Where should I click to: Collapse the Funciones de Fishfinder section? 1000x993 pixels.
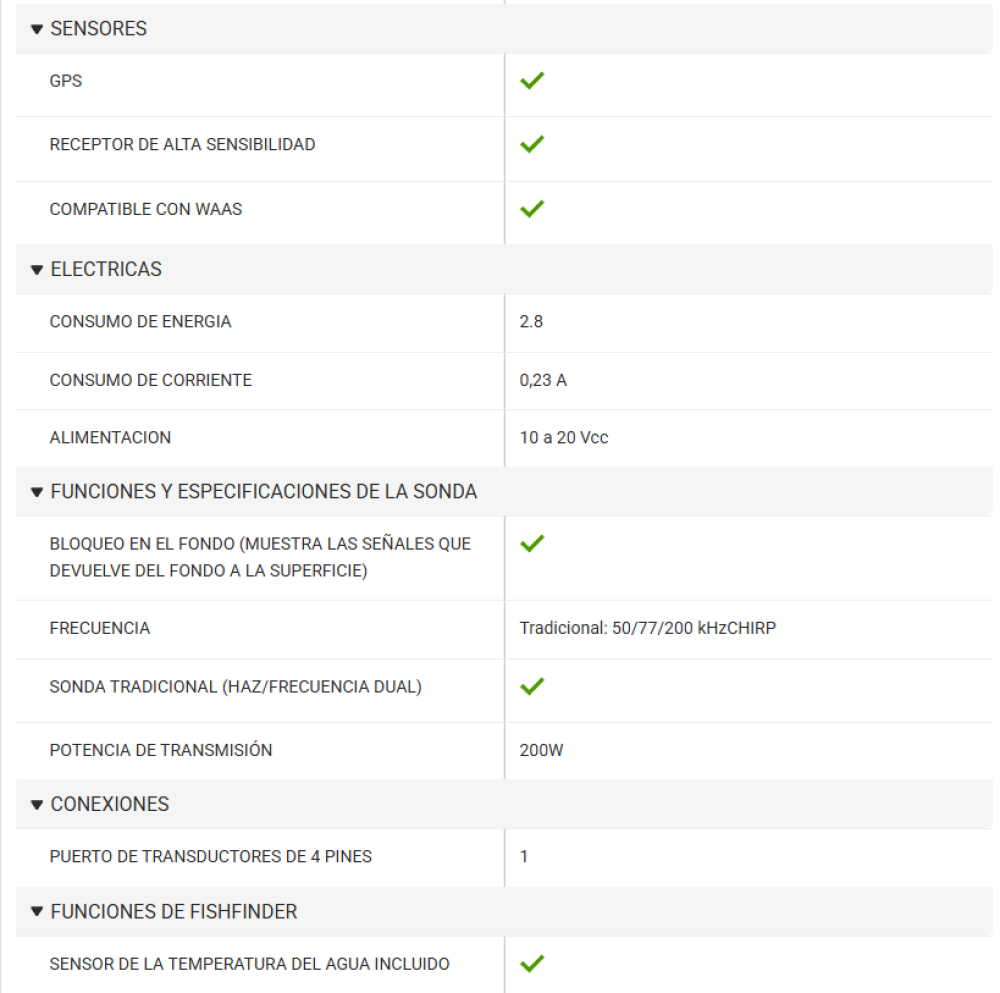click(x=38, y=912)
